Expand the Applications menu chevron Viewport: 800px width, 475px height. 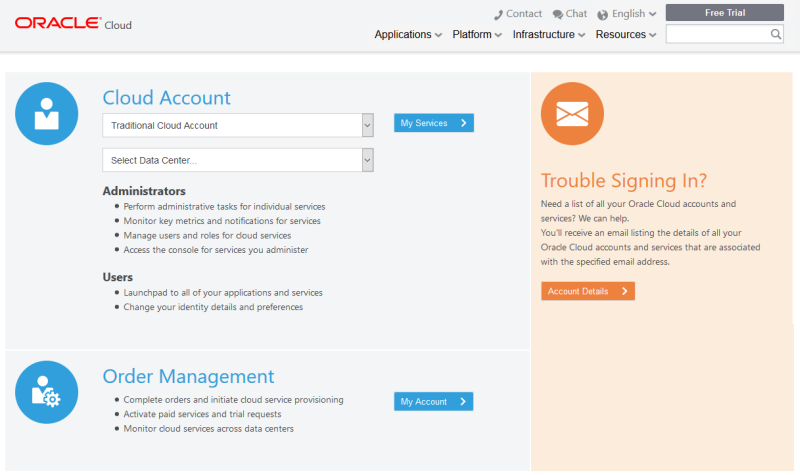click(x=438, y=35)
